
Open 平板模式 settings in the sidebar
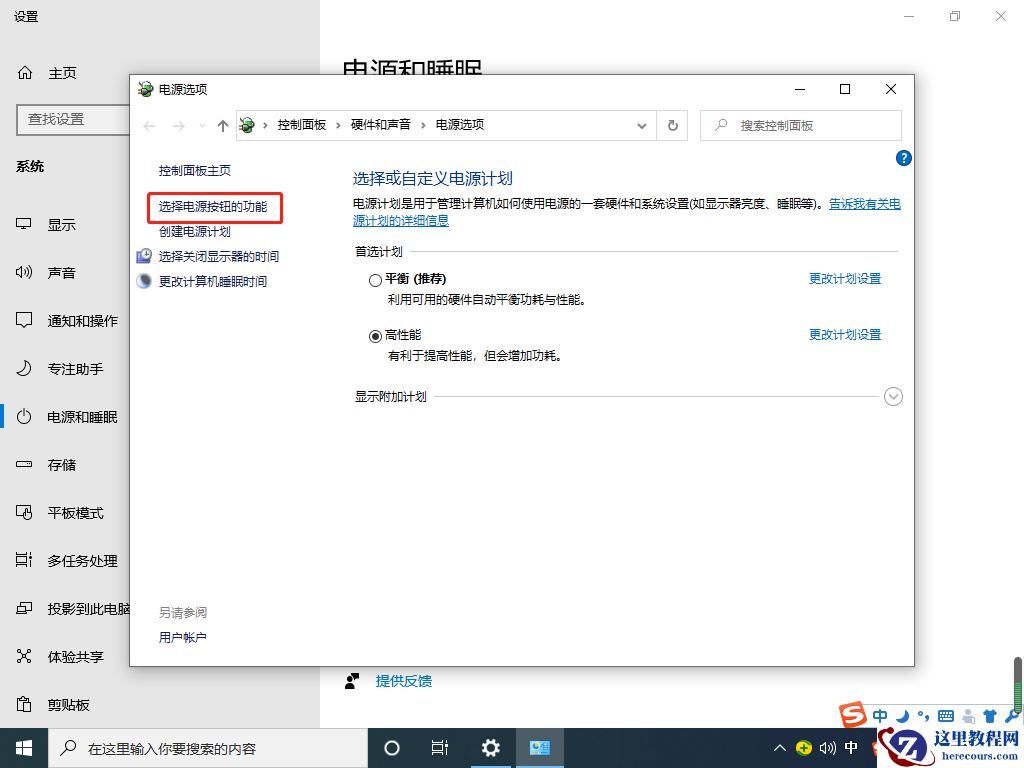pos(75,512)
